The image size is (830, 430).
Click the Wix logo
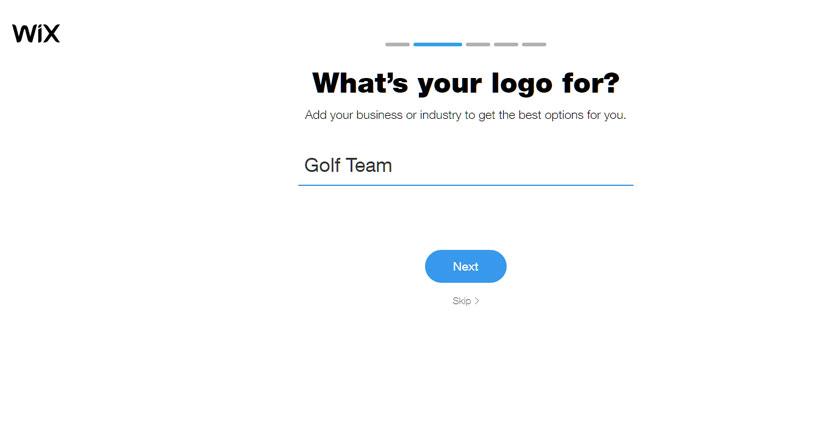(36, 33)
